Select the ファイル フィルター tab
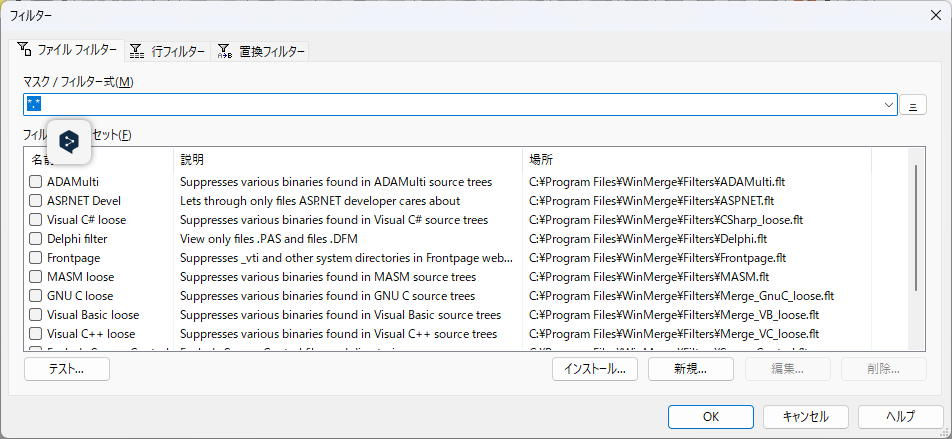This screenshot has height=439, width=952. (67, 50)
